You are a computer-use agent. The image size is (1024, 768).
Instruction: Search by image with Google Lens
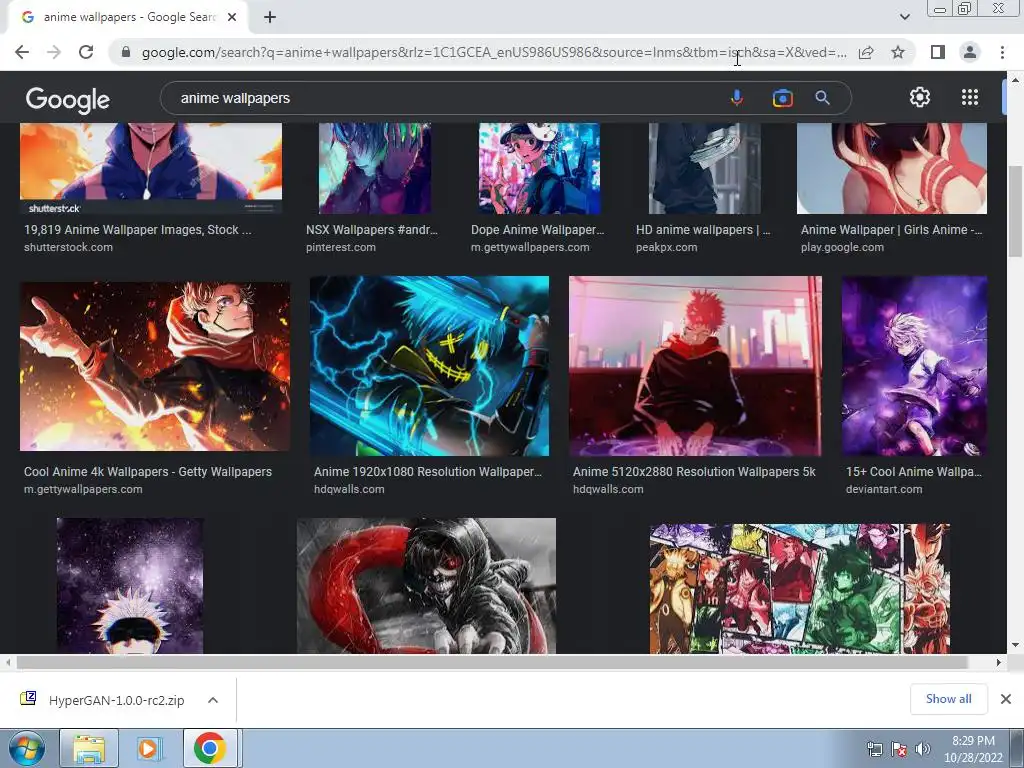point(782,98)
